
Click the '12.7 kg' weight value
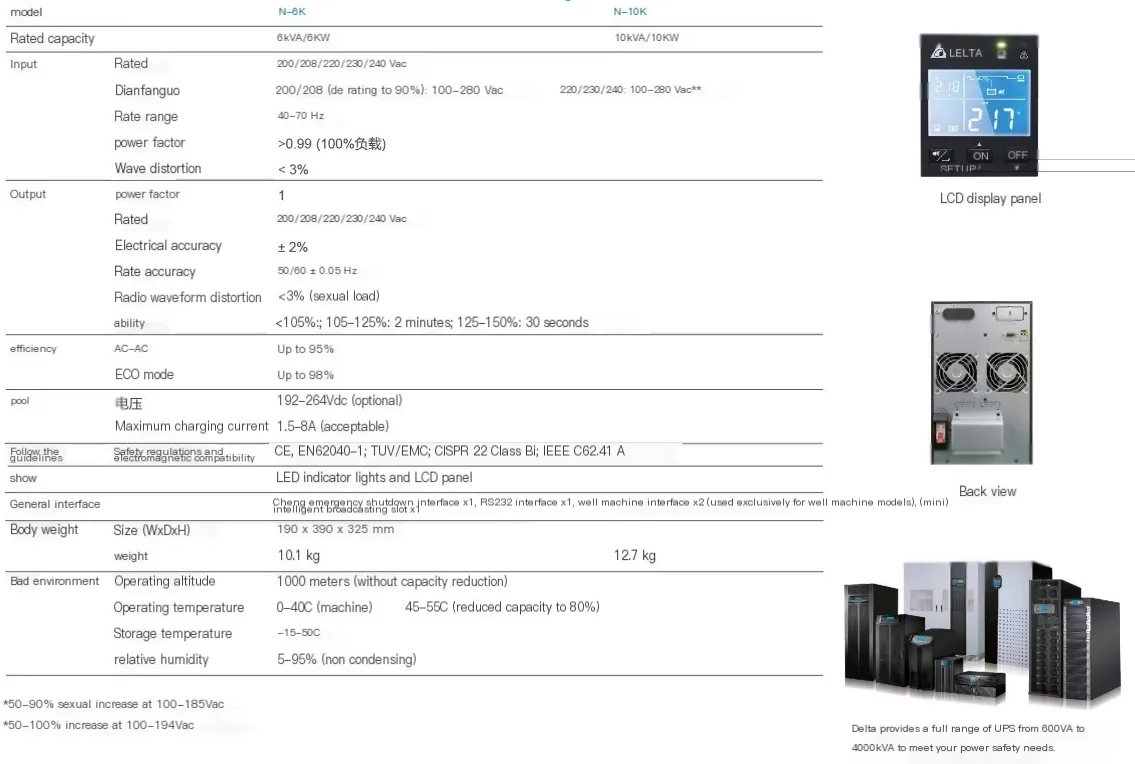coord(635,555)
